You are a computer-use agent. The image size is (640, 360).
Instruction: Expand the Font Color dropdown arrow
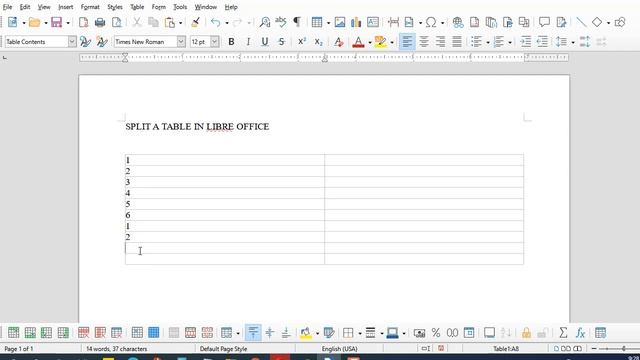click(370, 42)
